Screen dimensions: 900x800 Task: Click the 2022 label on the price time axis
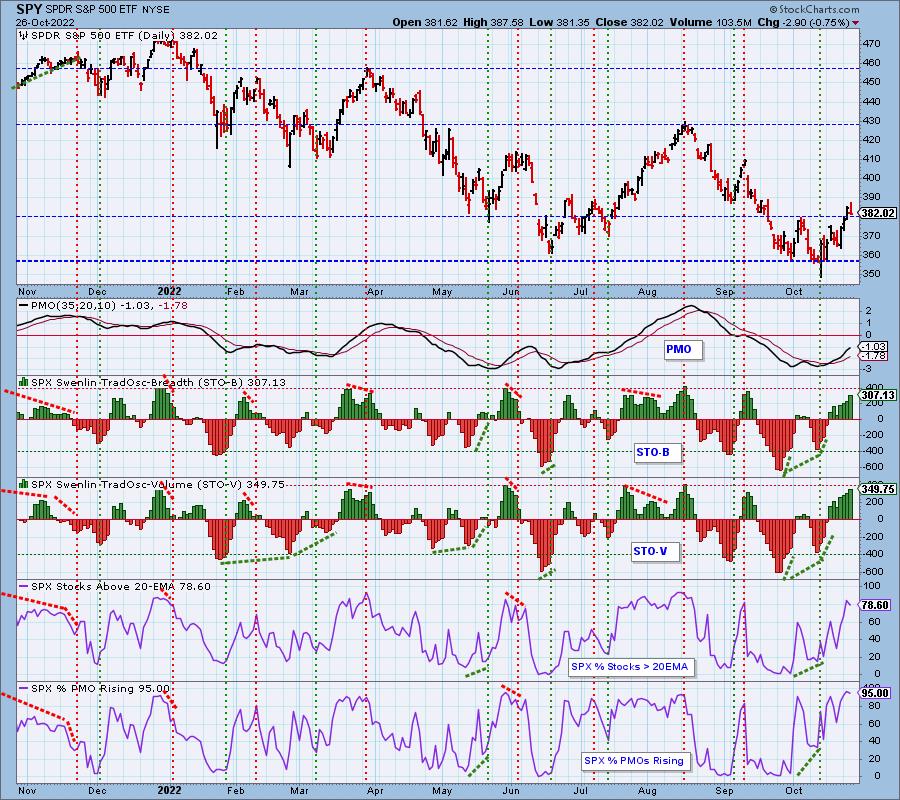click(x=169, y=291)
